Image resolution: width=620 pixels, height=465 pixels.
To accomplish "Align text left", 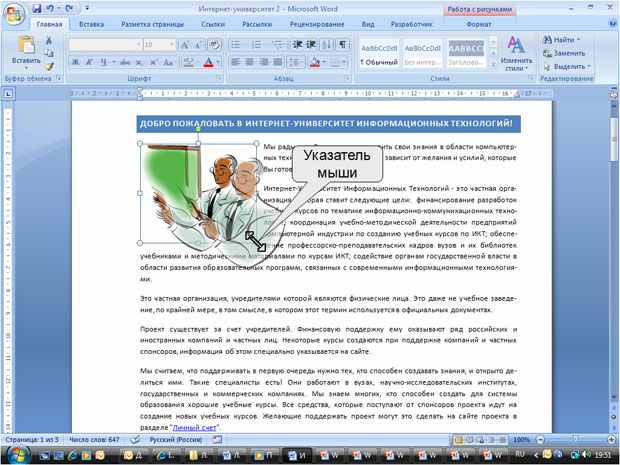I will (236, 62).
